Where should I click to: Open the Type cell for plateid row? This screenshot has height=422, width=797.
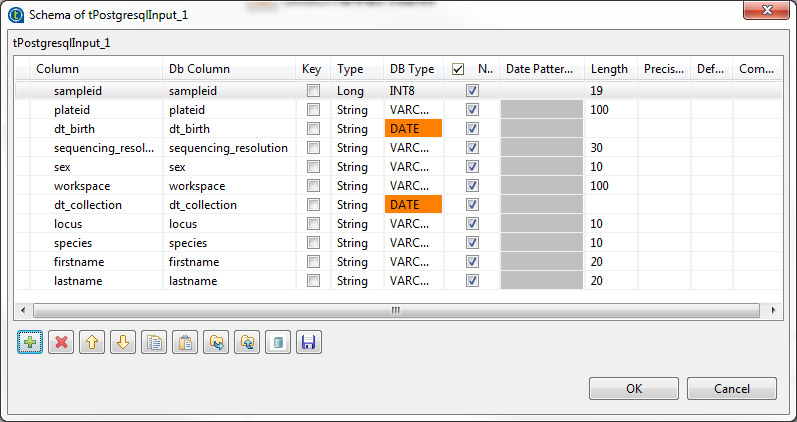point(357,110)
